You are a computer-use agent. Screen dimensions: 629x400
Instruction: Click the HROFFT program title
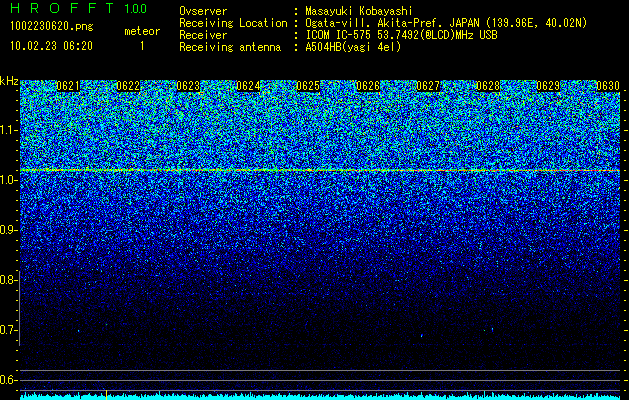coord(62,8)
